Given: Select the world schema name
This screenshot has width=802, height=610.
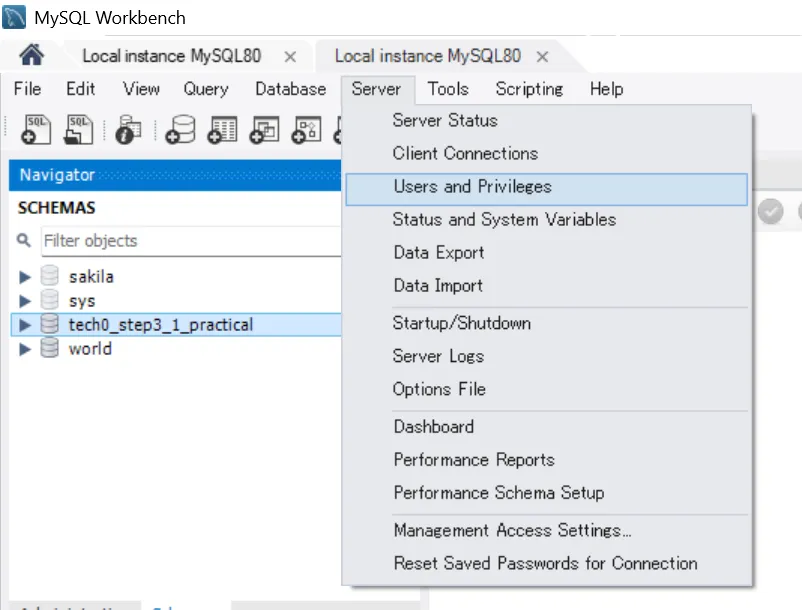Looking at the screenshot, I should (x=90, y=349).
